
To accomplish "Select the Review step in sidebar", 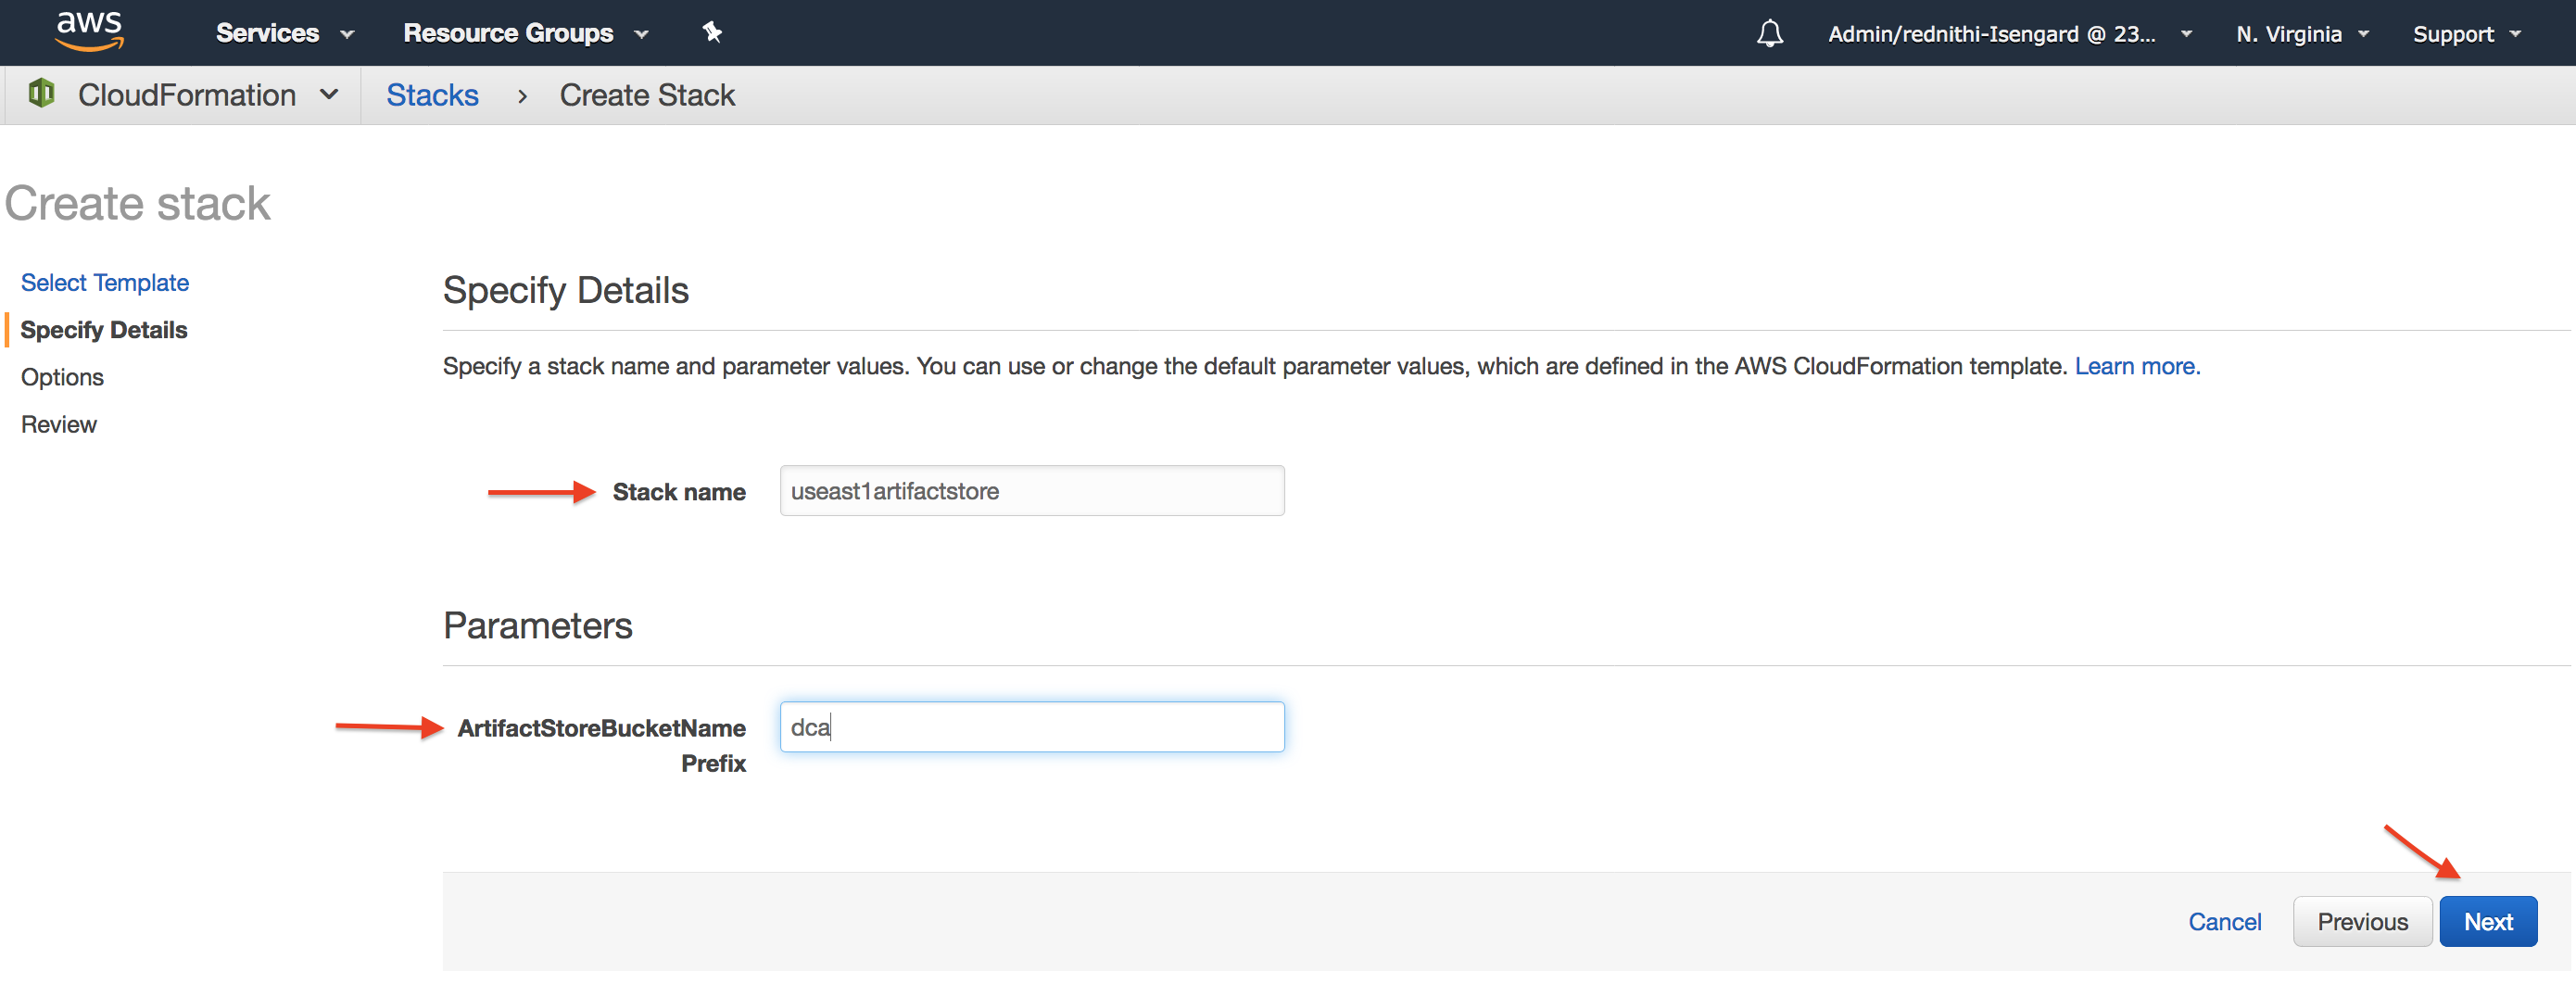I will point(59,424).
